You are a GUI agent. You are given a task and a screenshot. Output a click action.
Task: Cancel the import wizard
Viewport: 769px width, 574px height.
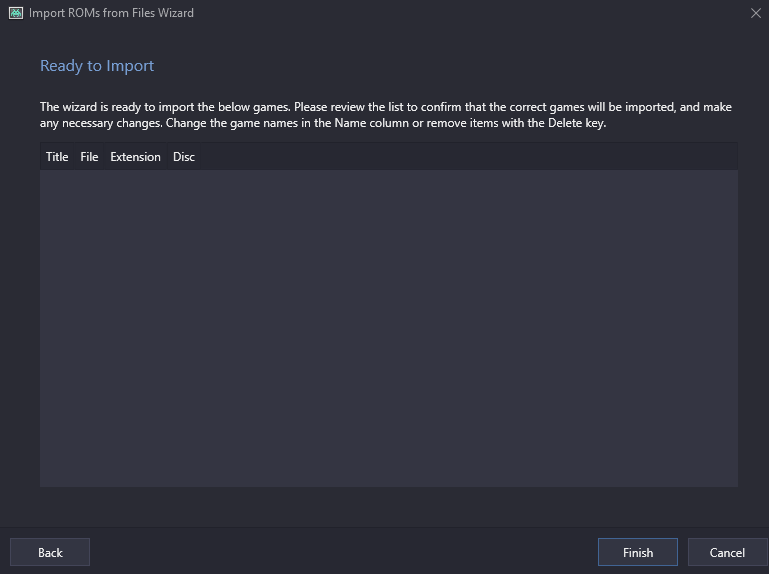[x=727, y=552]
